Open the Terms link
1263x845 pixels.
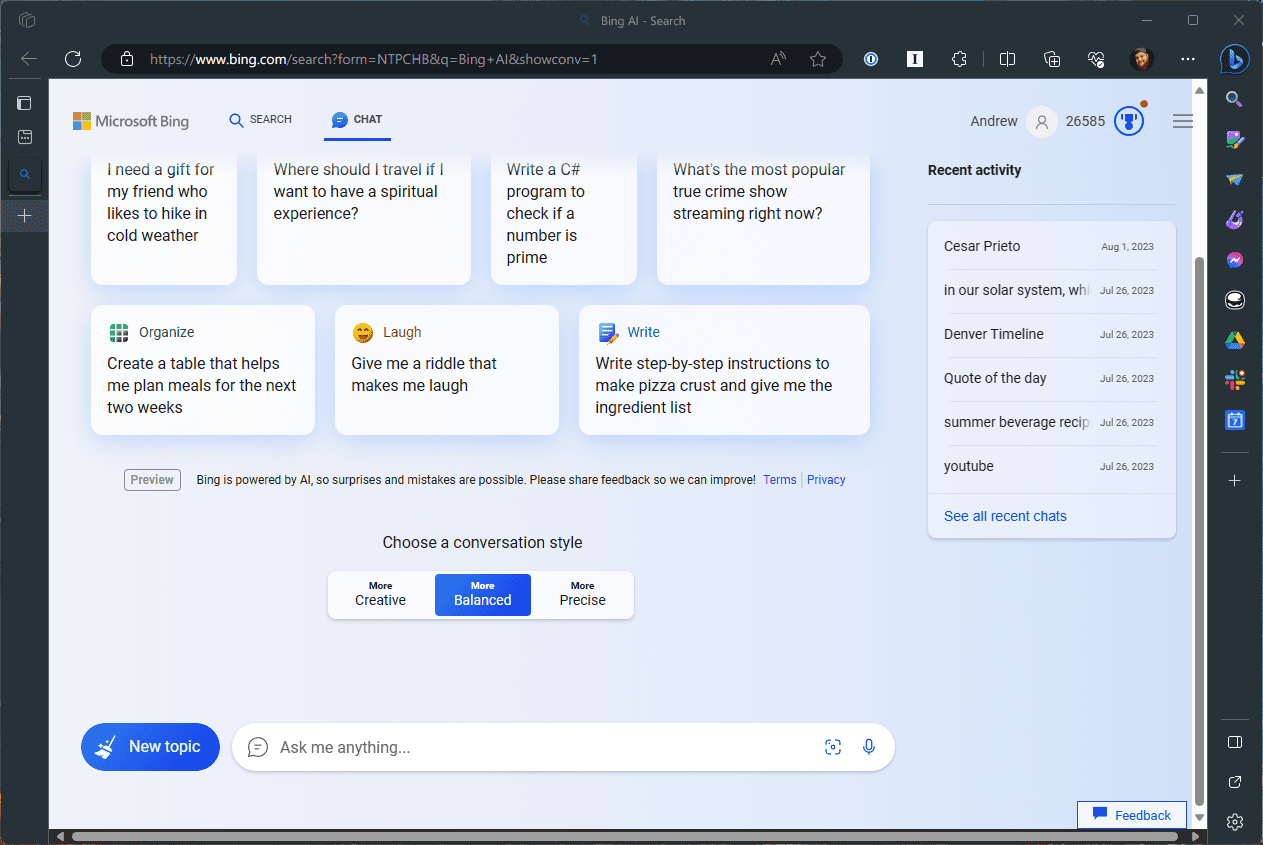(780, 480)
